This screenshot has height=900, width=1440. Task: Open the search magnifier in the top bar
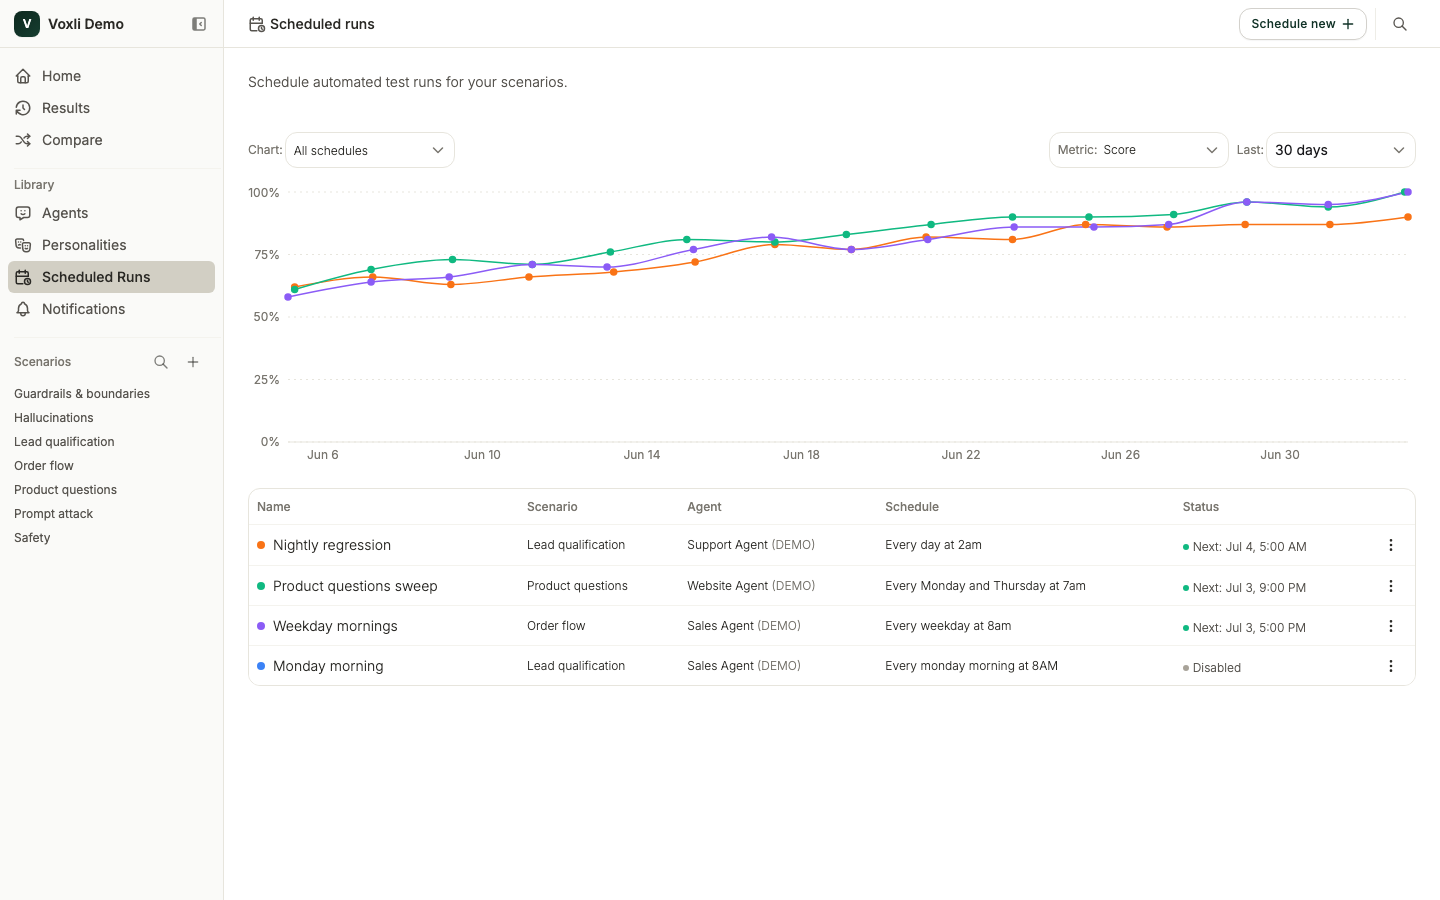(1400, 24)
